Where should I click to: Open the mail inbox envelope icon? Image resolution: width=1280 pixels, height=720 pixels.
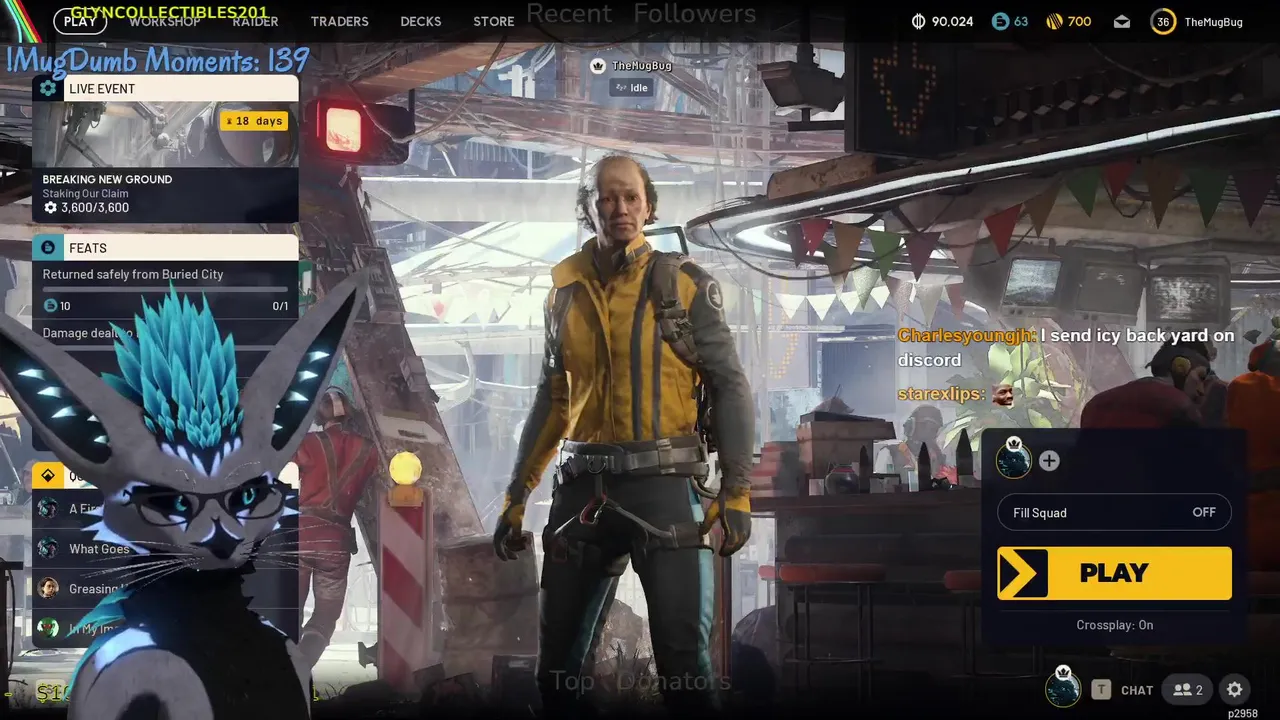point(1122,21)
